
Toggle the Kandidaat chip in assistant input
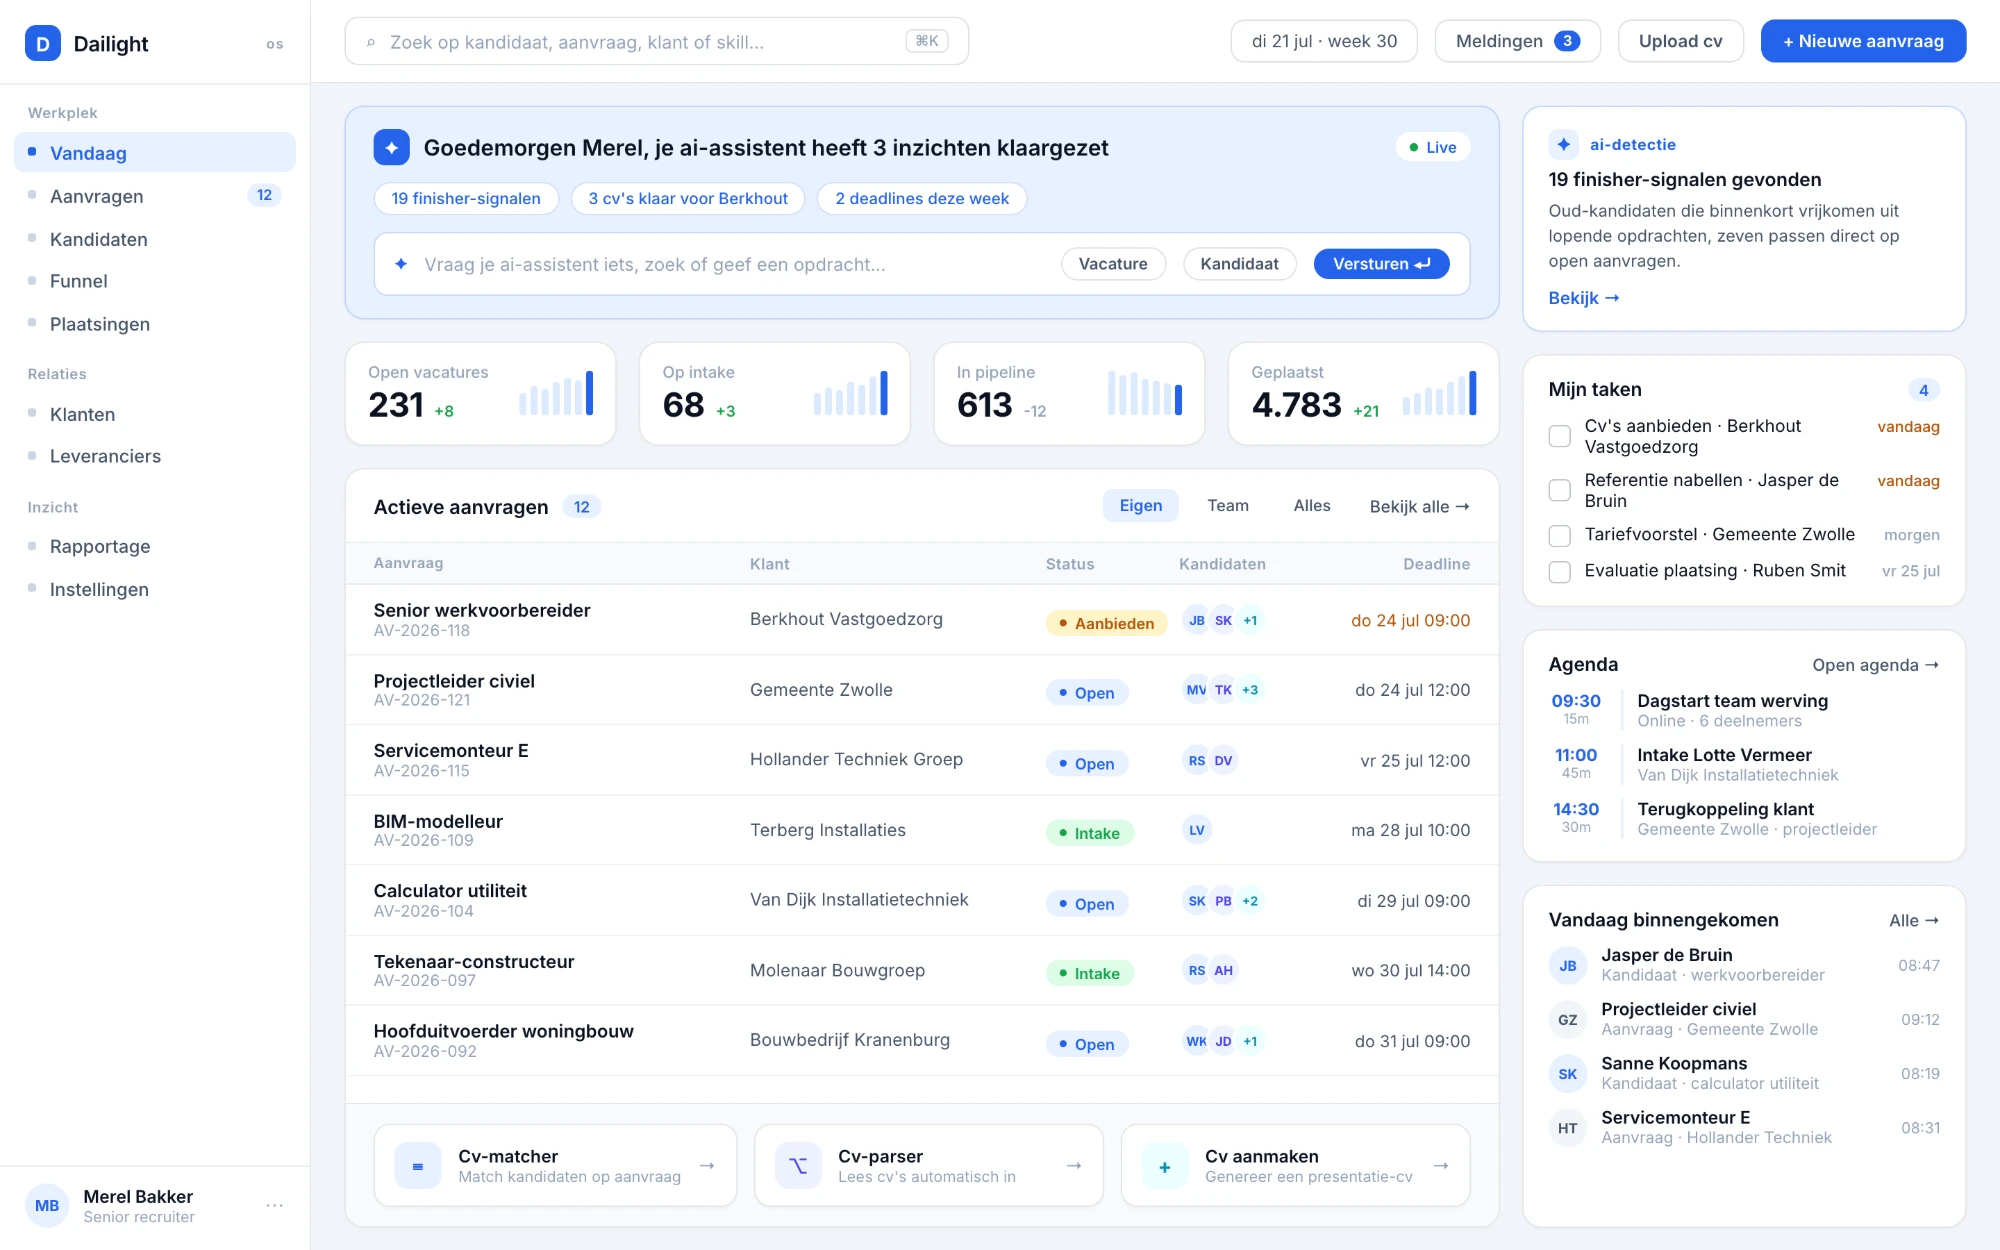tap(1239, 264)
